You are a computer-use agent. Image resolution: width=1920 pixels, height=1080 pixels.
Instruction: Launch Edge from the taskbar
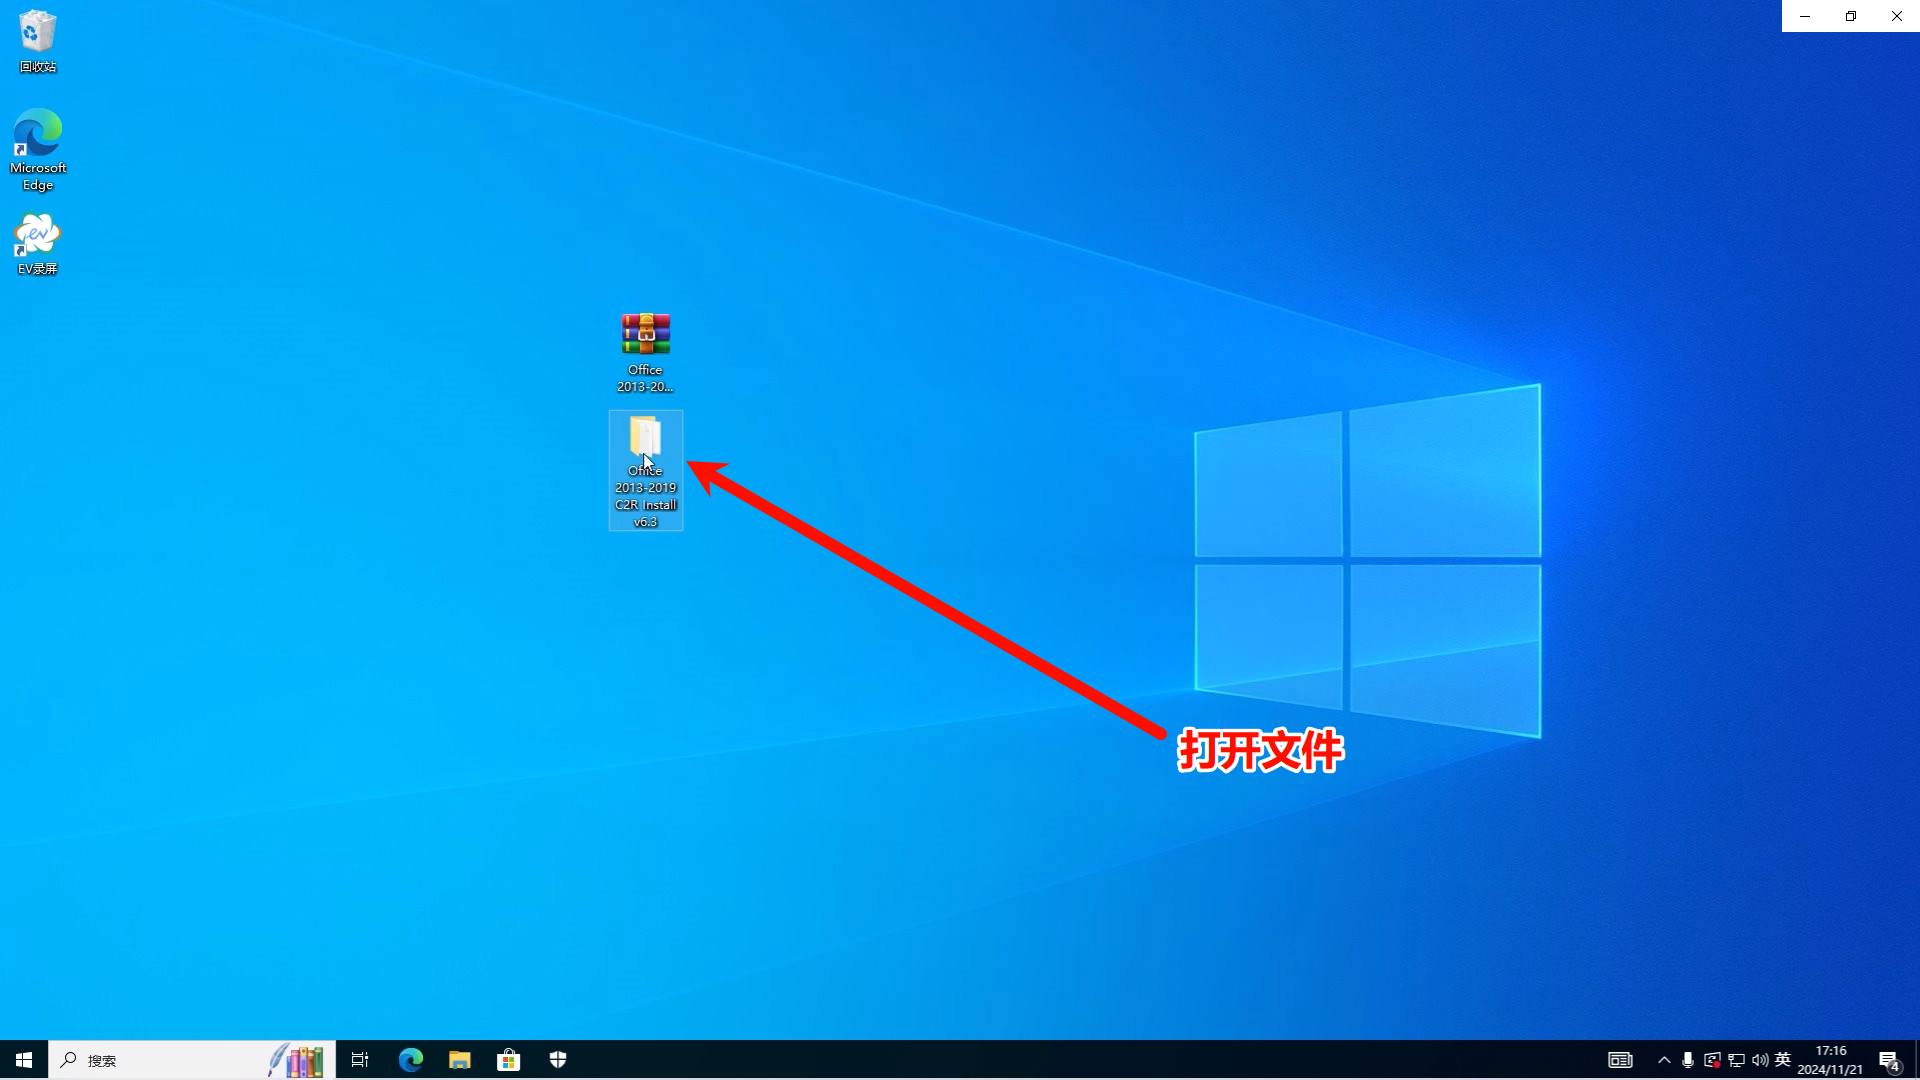pos(411,1060)
